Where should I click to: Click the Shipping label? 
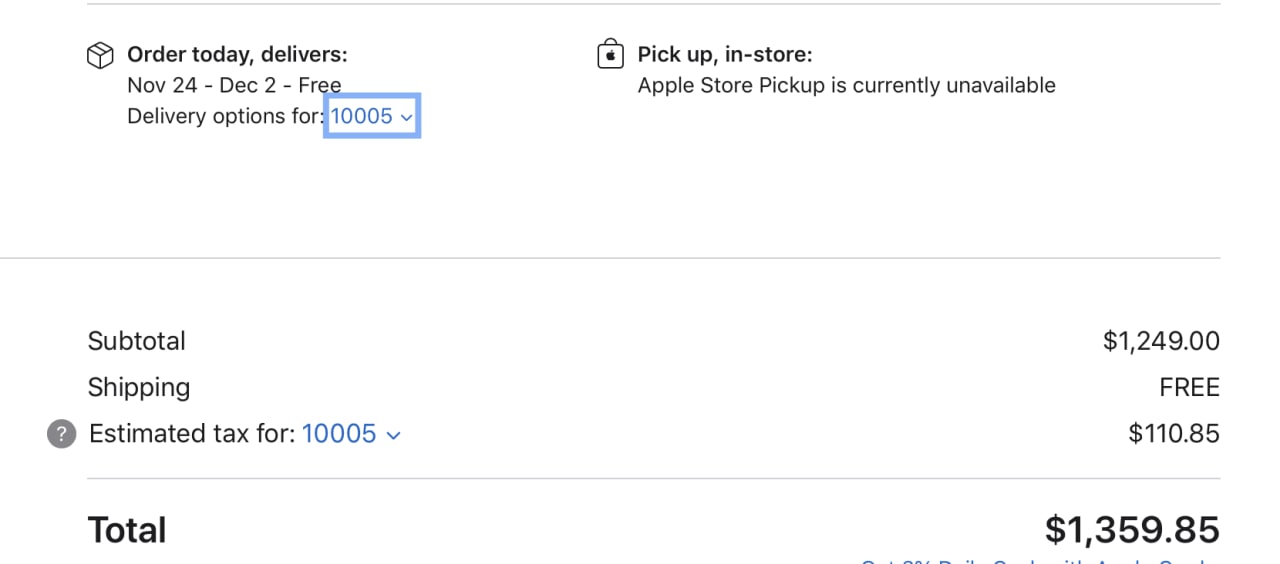point(139,387)
